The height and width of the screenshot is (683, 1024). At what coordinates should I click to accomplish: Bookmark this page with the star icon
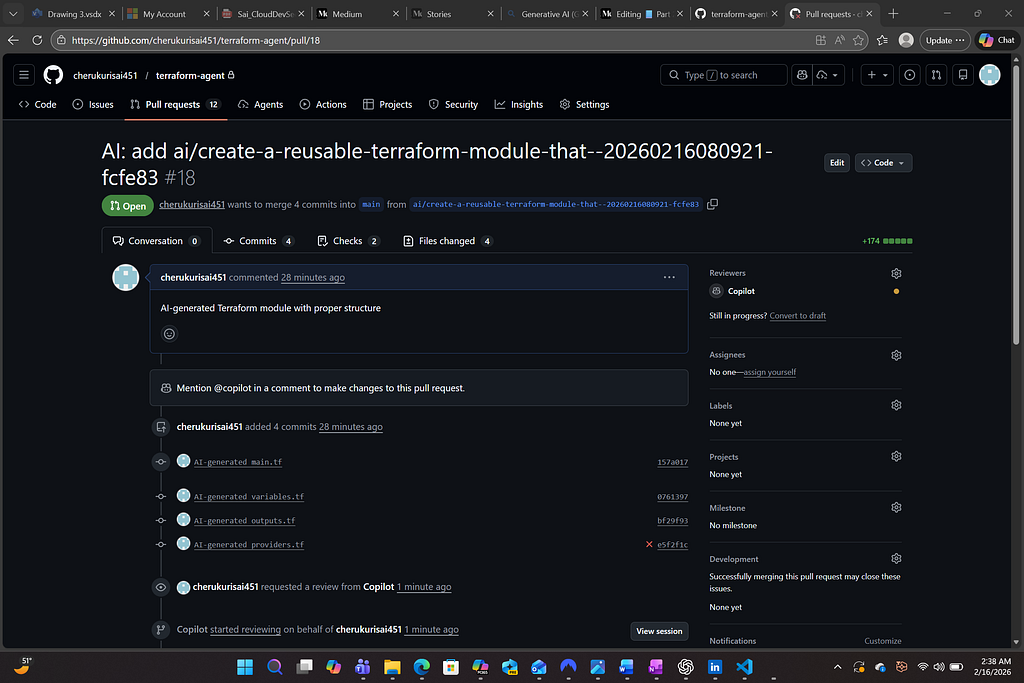point(858,40)
